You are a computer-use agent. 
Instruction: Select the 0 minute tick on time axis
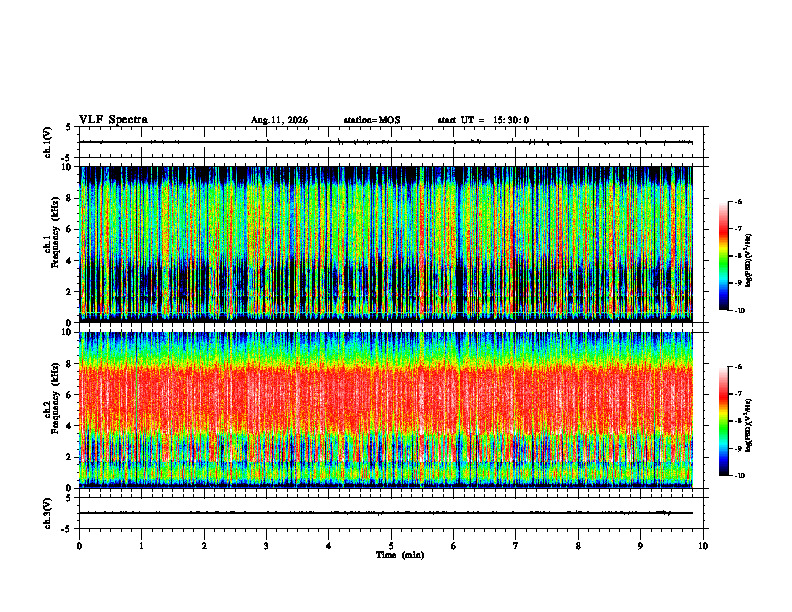[79, 546]
